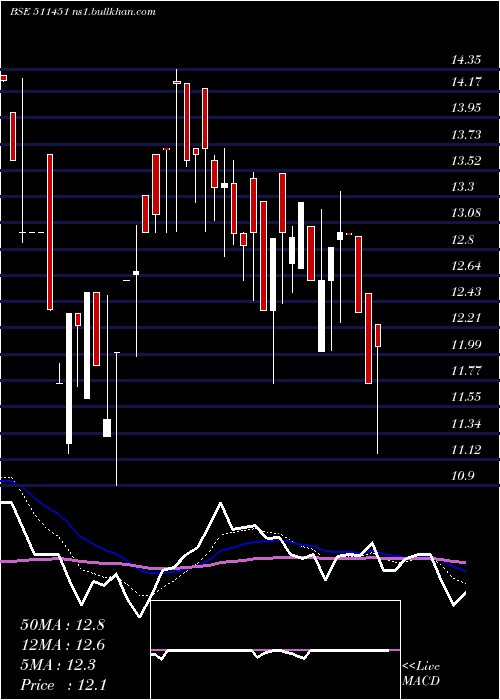Click the 50MA : 12.8 readout
This screenshot has height=700, width=500.
(62, 625)
